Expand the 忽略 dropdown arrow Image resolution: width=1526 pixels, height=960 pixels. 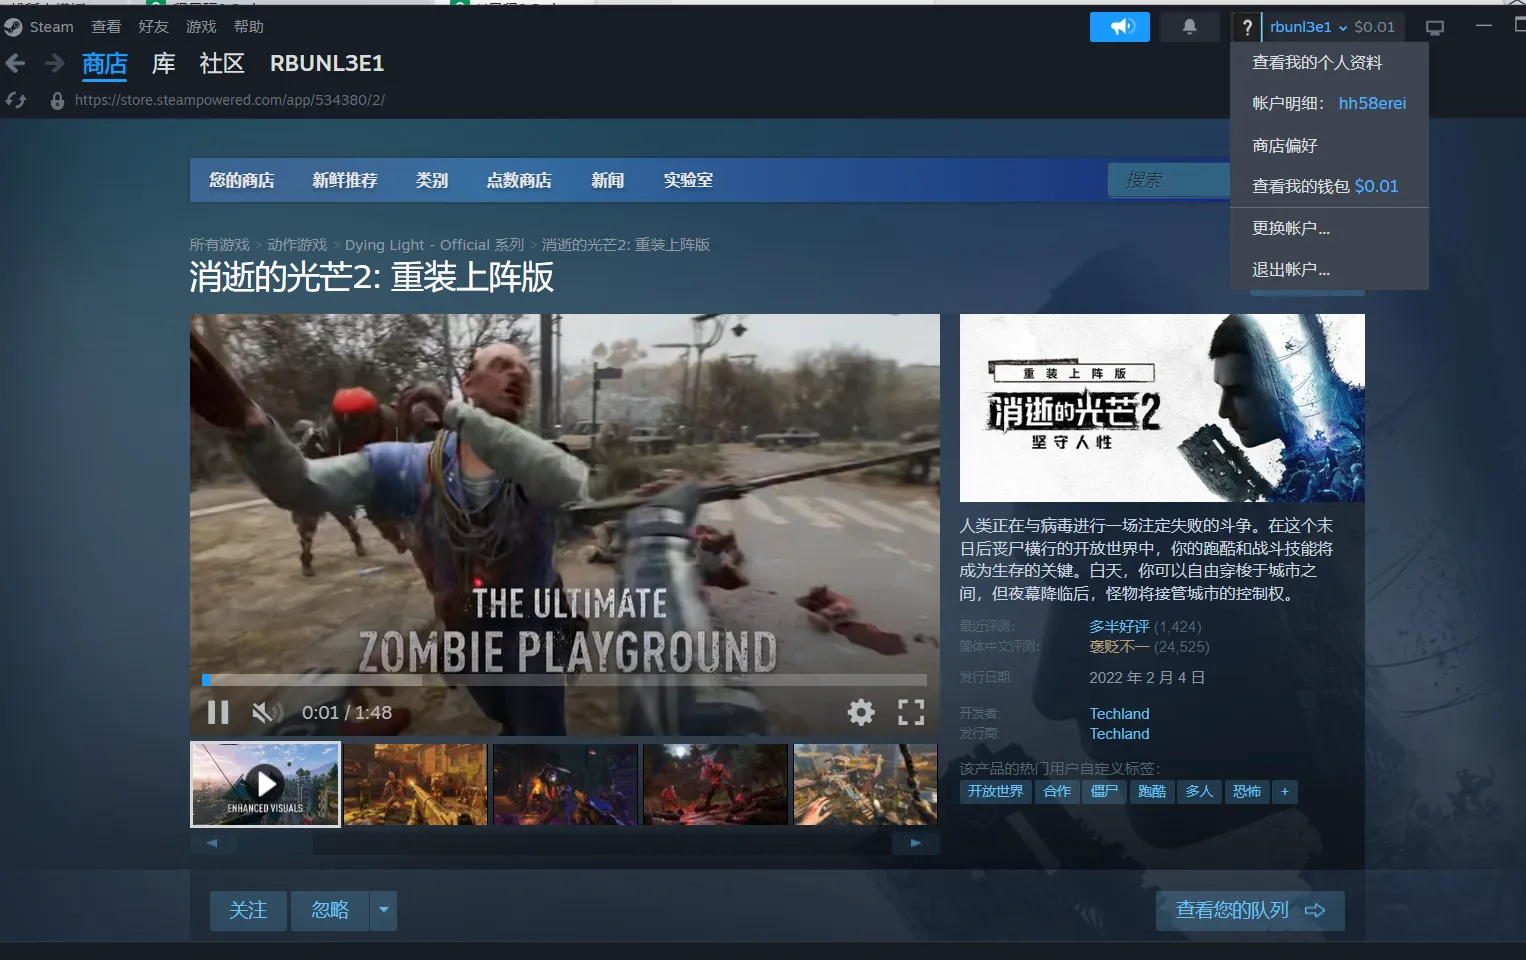[383, 910]
